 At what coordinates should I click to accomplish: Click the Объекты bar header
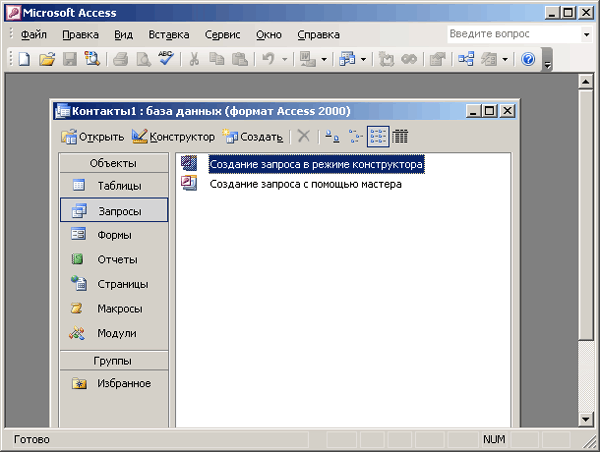114,163
